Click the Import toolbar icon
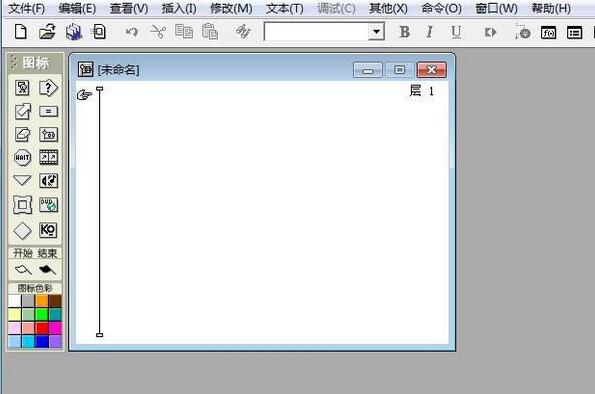Screen dimensions: 595x394 pyautogui.click(x=99, y=32)
